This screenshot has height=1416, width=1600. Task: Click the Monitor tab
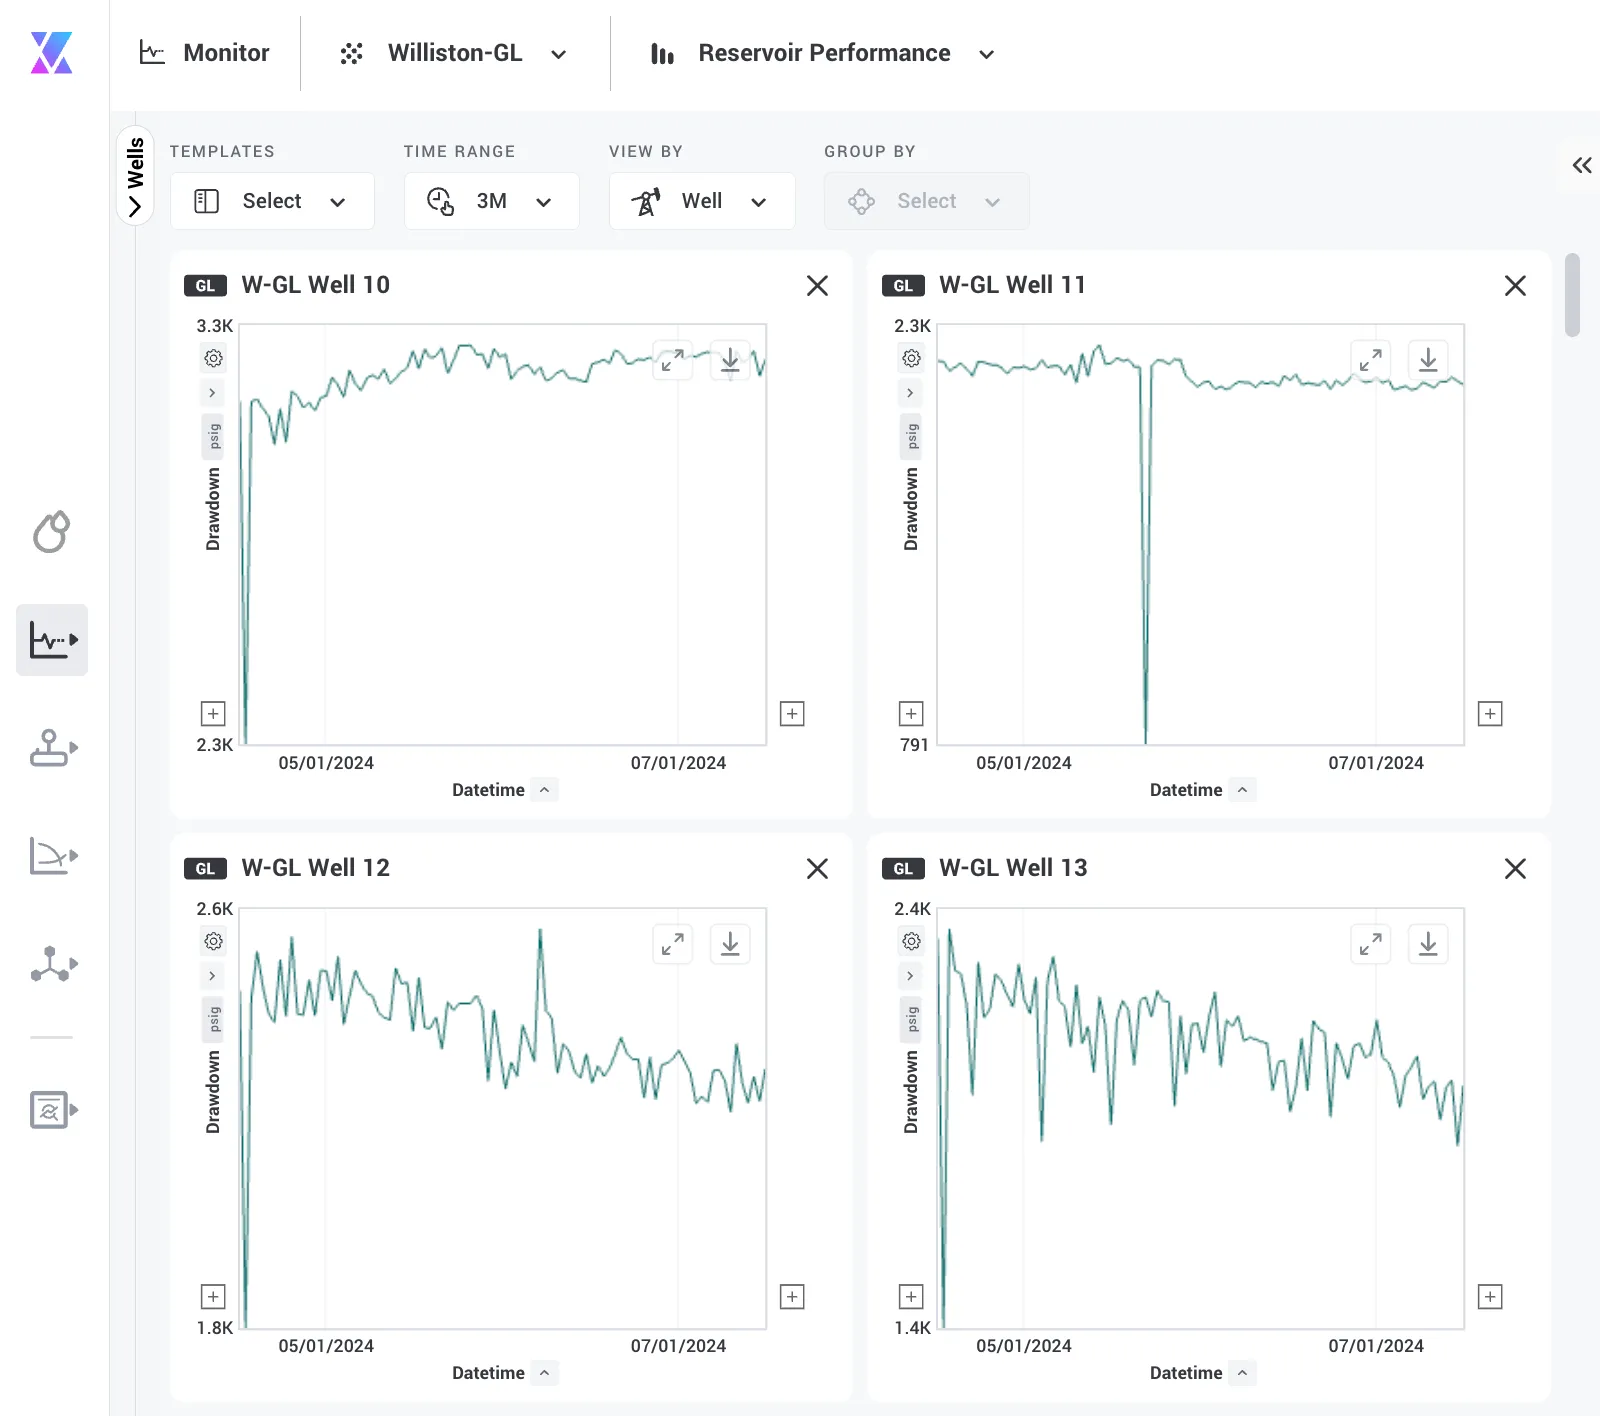click(x=205, y=53)
